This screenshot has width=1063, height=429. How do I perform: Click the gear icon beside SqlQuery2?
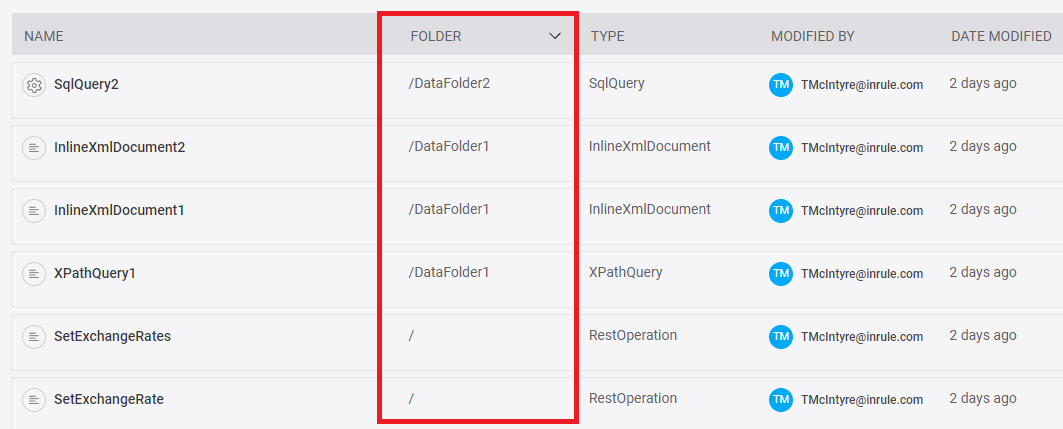34,85
